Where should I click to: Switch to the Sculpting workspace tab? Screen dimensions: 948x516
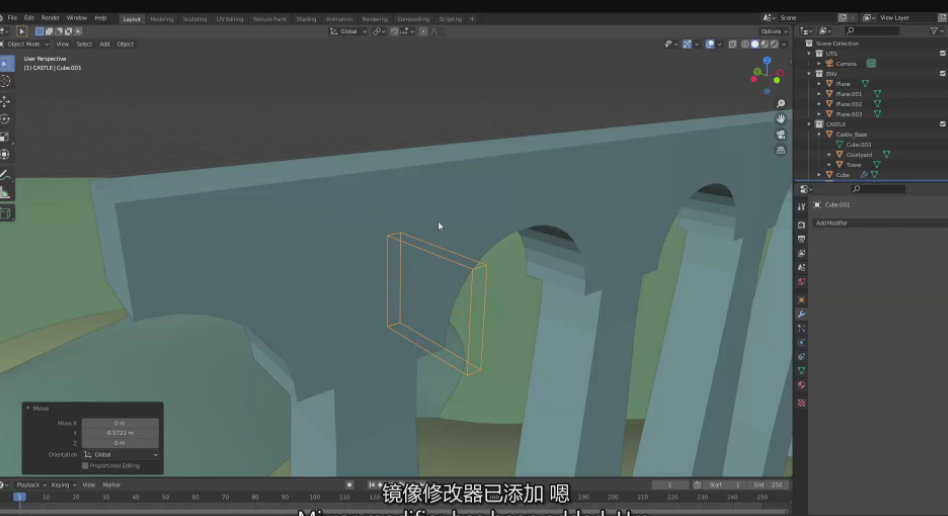pos(195,19)
